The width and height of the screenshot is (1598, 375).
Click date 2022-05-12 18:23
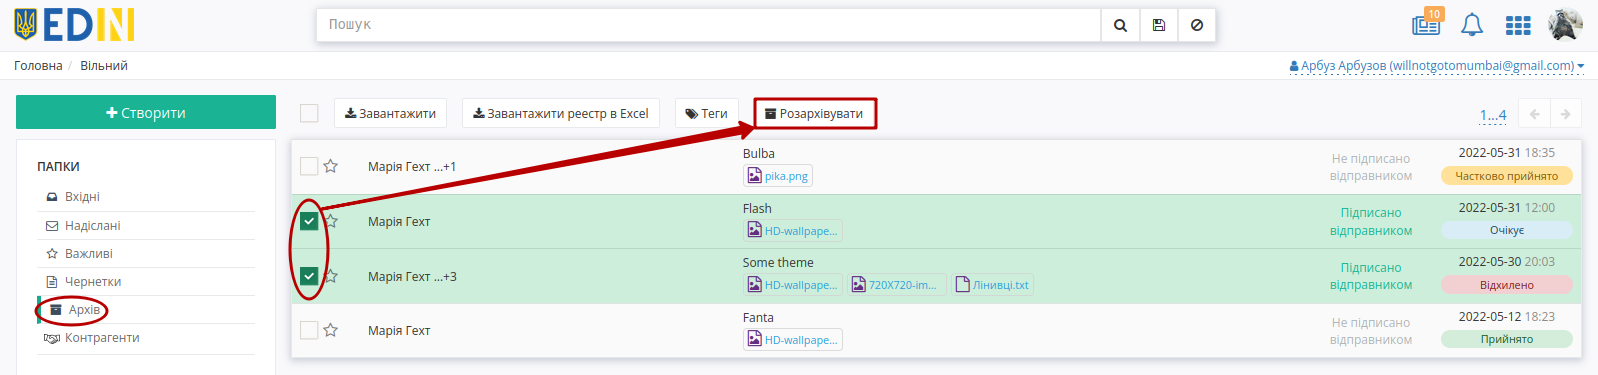coord(1506,316)
